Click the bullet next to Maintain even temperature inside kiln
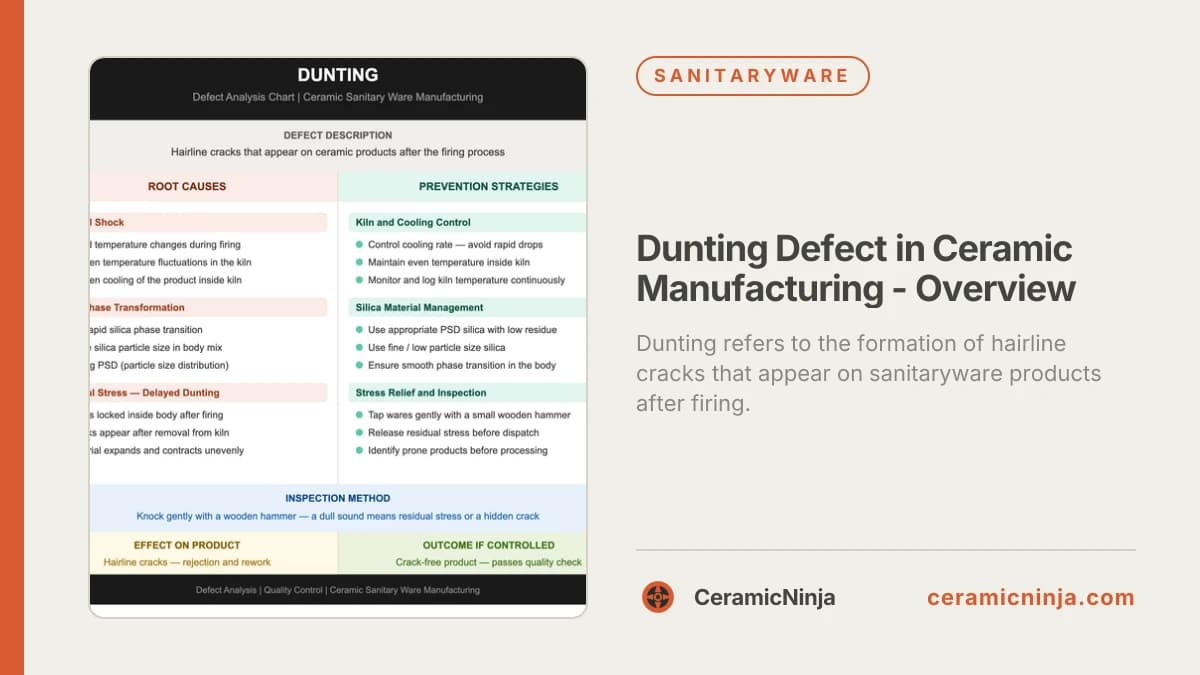Viewport: 1200px width, 675px height. 358,262
